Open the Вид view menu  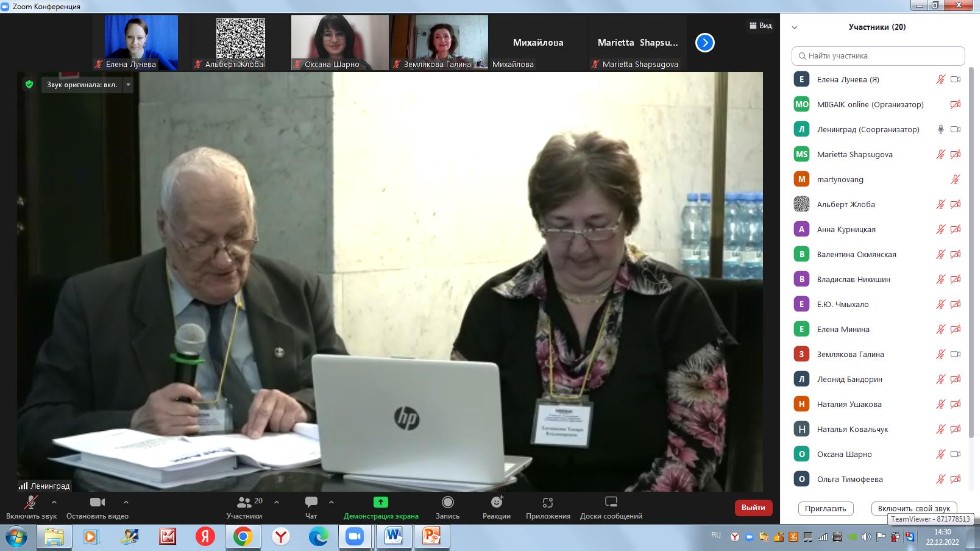(760, 26)
